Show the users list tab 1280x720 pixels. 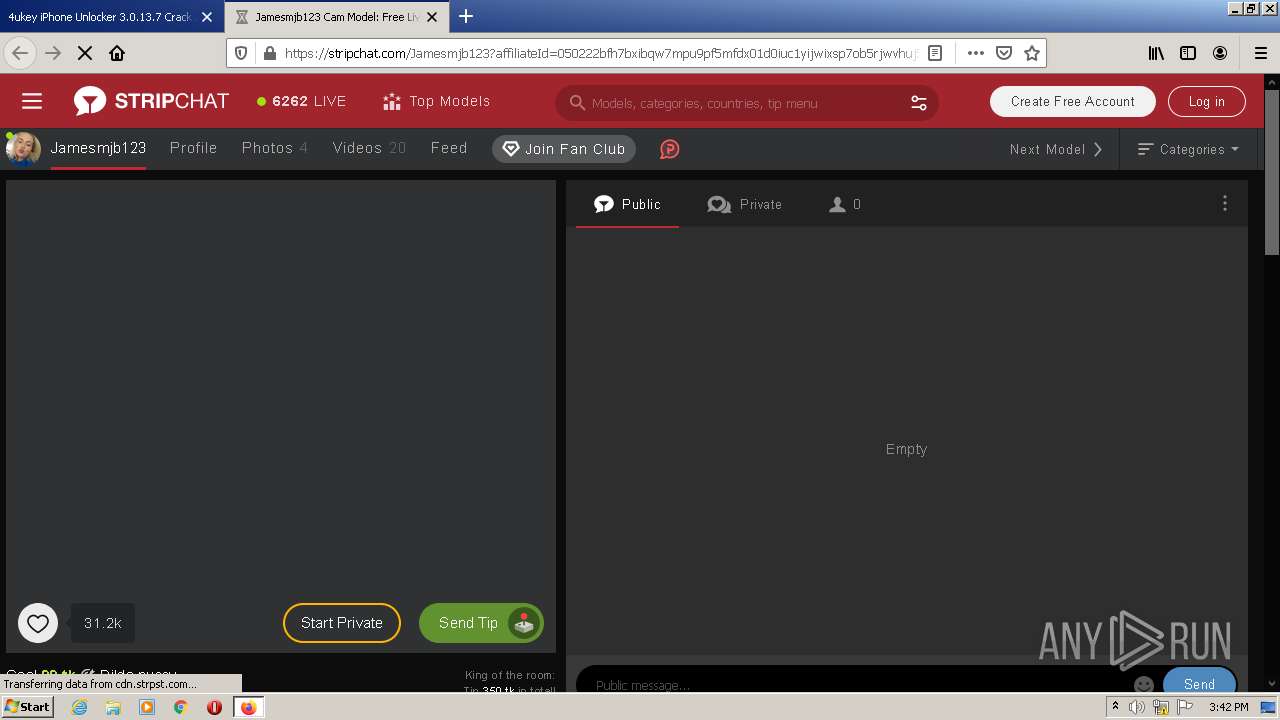(x=845, y=204)
